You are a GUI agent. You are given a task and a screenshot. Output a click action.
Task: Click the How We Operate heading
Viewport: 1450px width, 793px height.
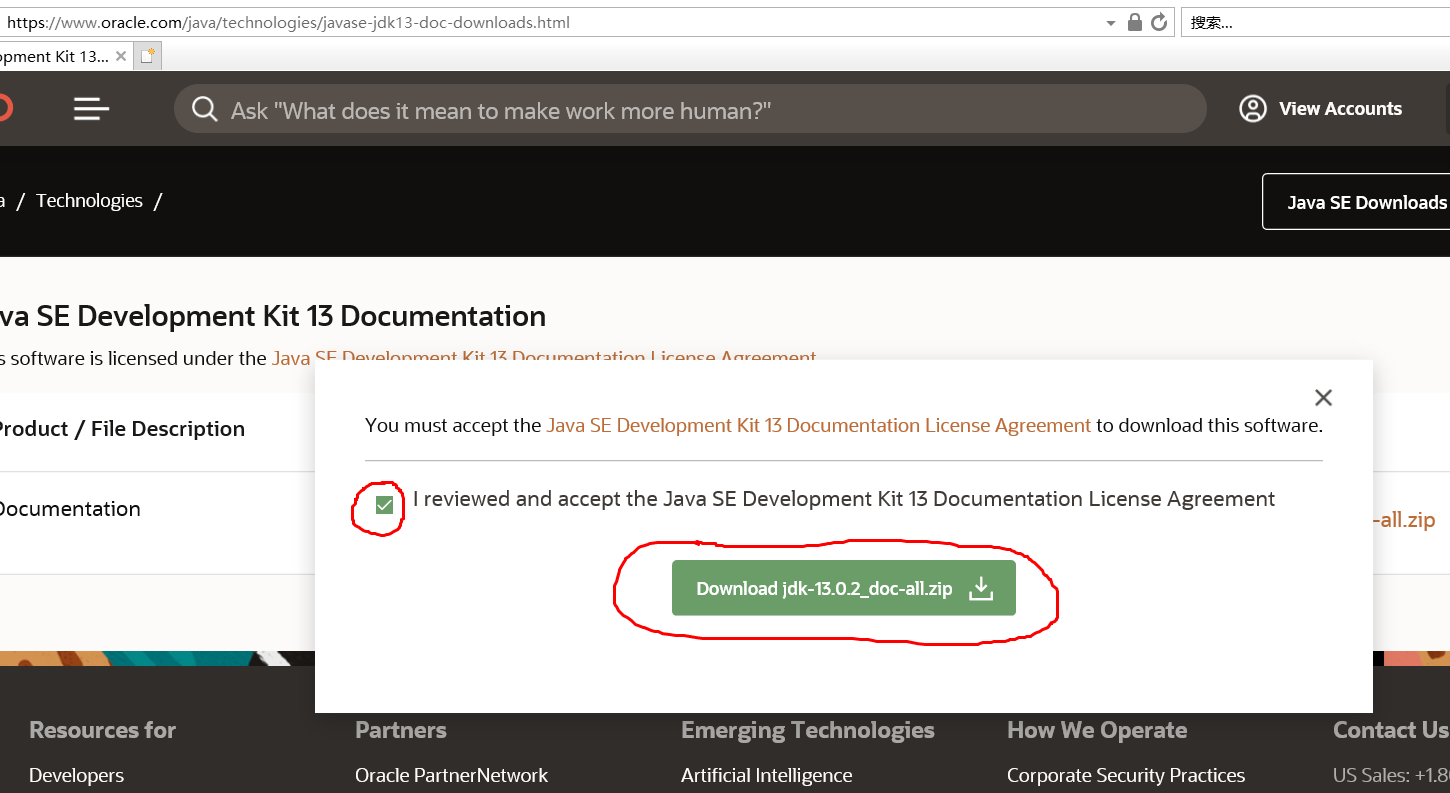(x=1097, y=730)
